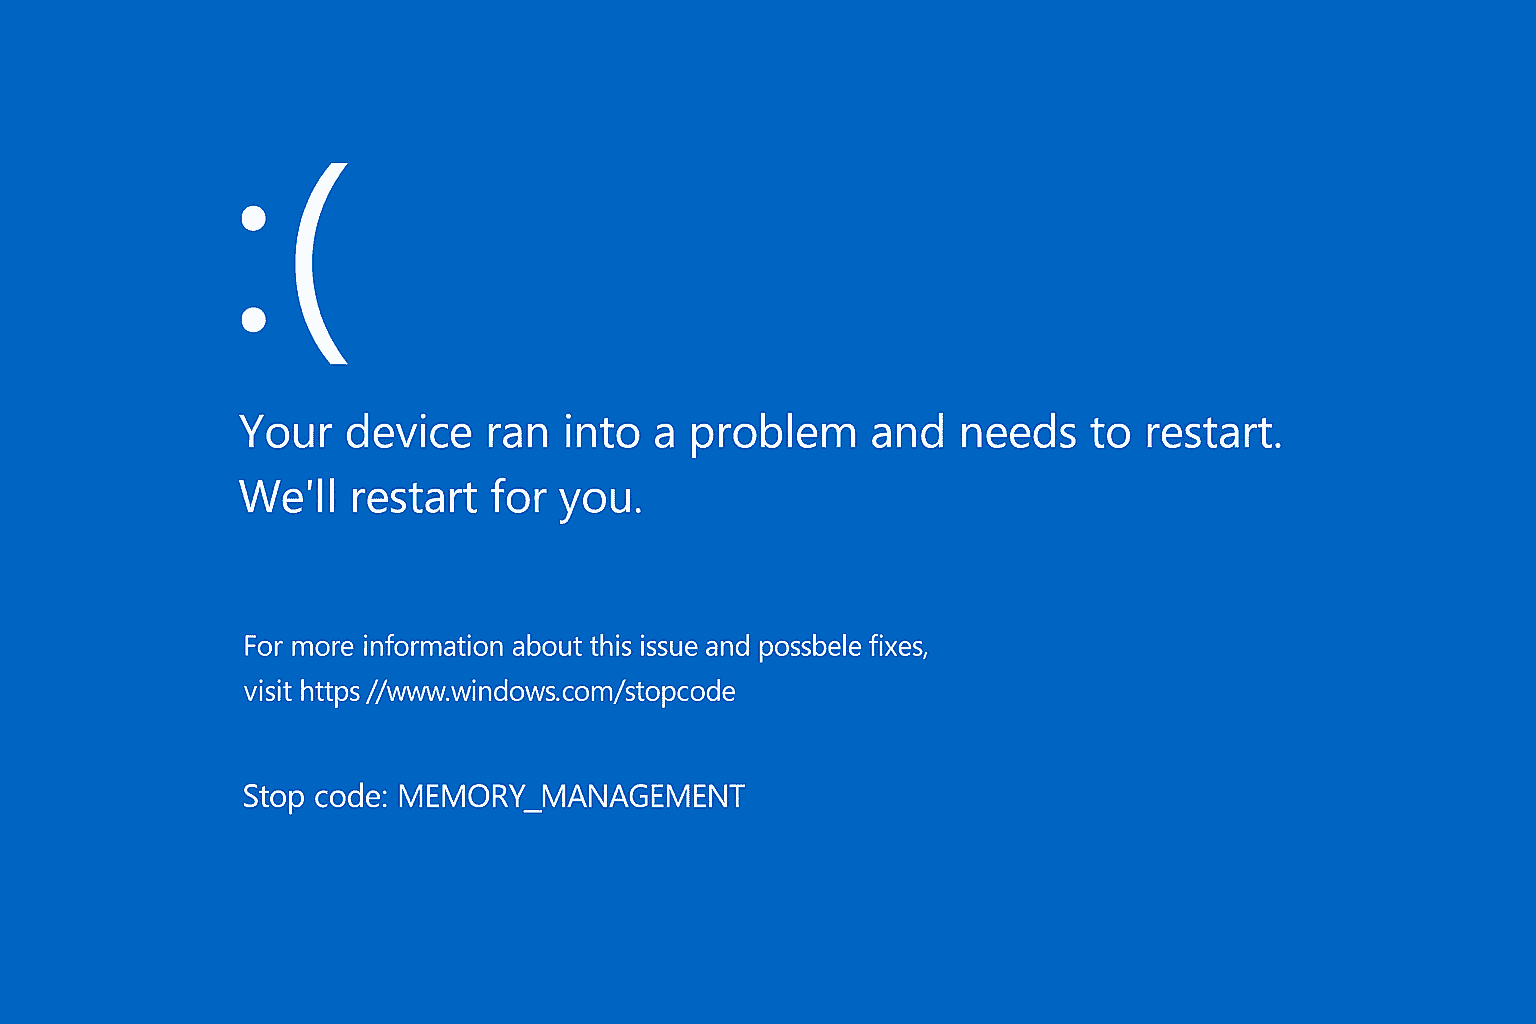Click the "Stop code:" label
The image size is (1536, 1024).
pos(315,797)
